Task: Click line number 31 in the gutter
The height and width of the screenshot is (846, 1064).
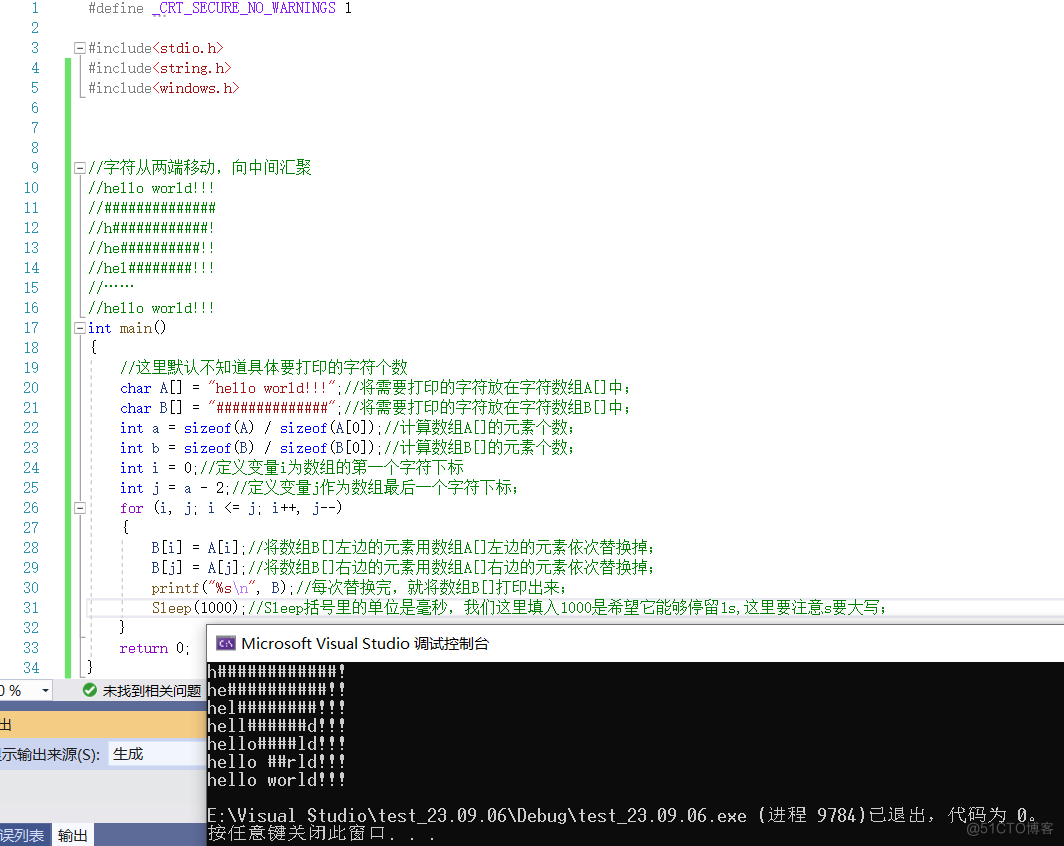Action: point(31,607)
